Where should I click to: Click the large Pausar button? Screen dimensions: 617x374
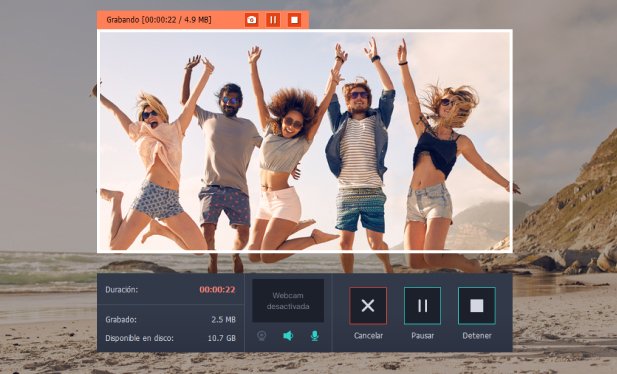[x=422, y=306]
